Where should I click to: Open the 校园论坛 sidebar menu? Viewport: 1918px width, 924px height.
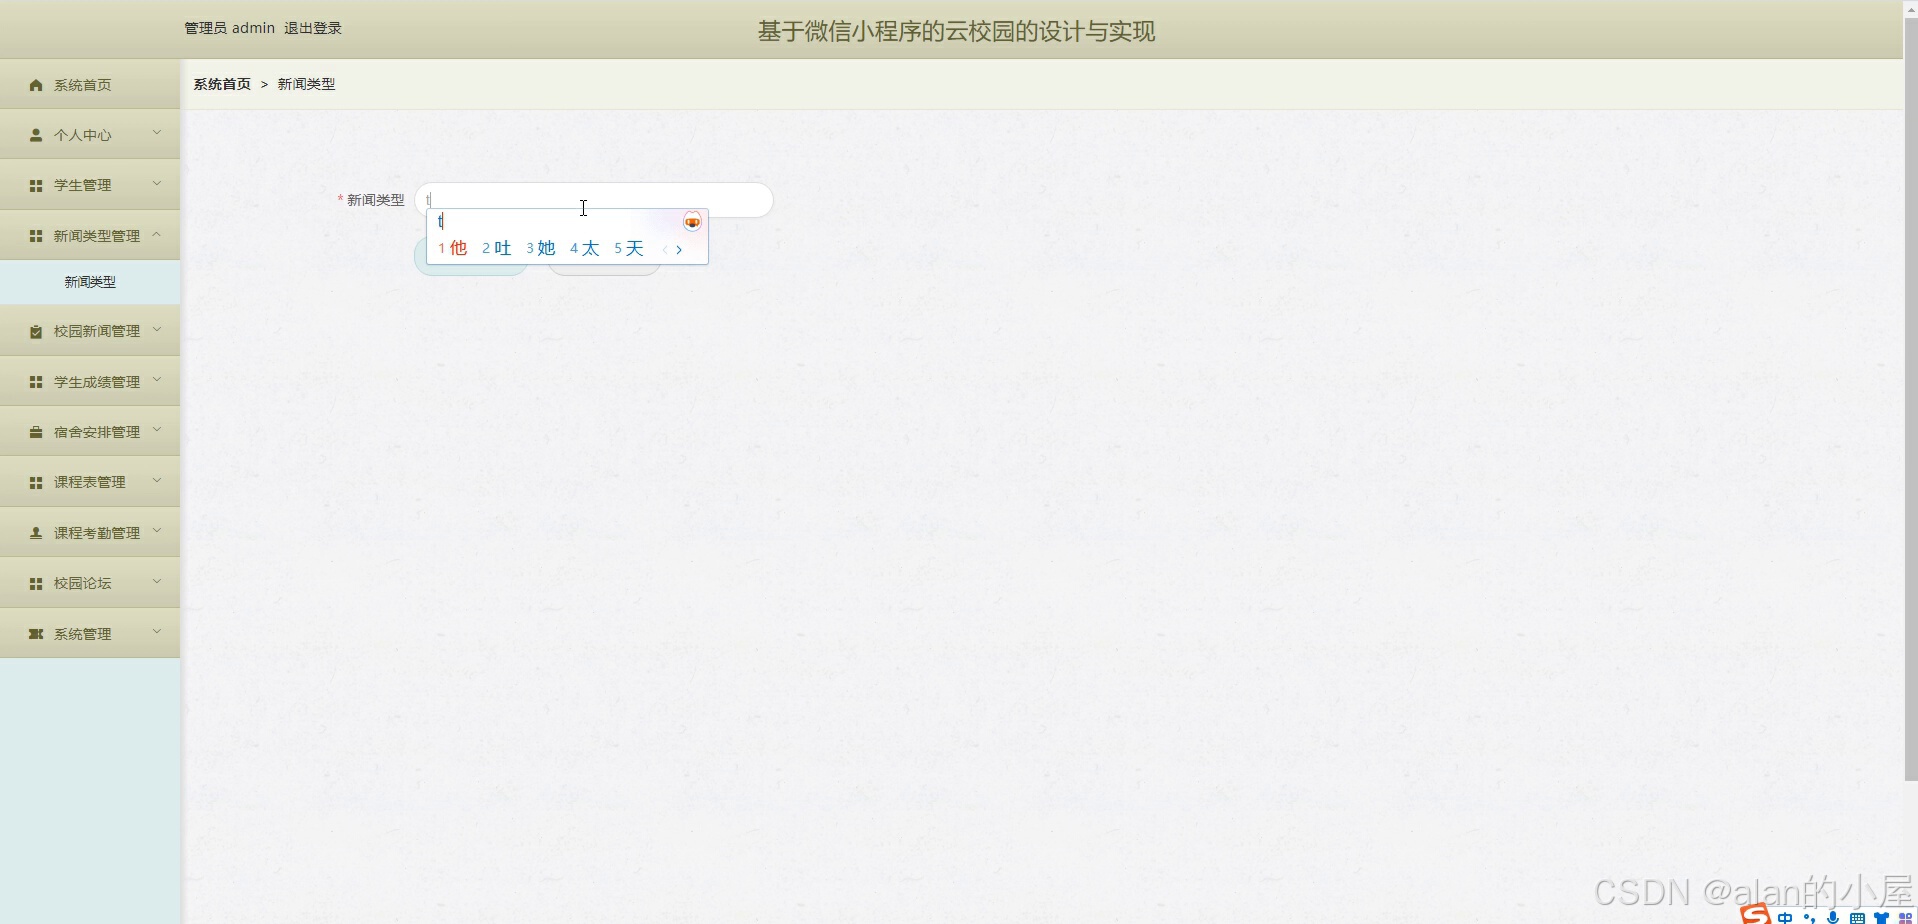coord(90,583)
